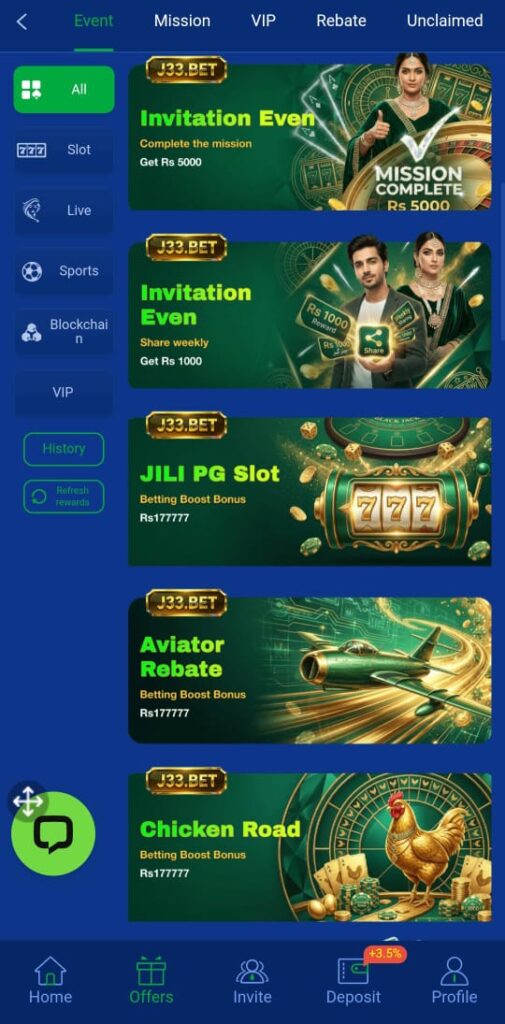Switch to the Unclaimed tab
The height and width of the screenshot is (1024, 505).
445,21
